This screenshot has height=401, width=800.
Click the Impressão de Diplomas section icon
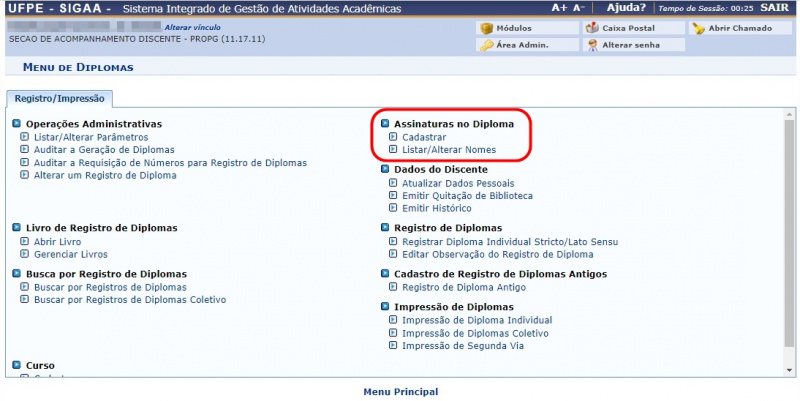click(x=385, y=307)
